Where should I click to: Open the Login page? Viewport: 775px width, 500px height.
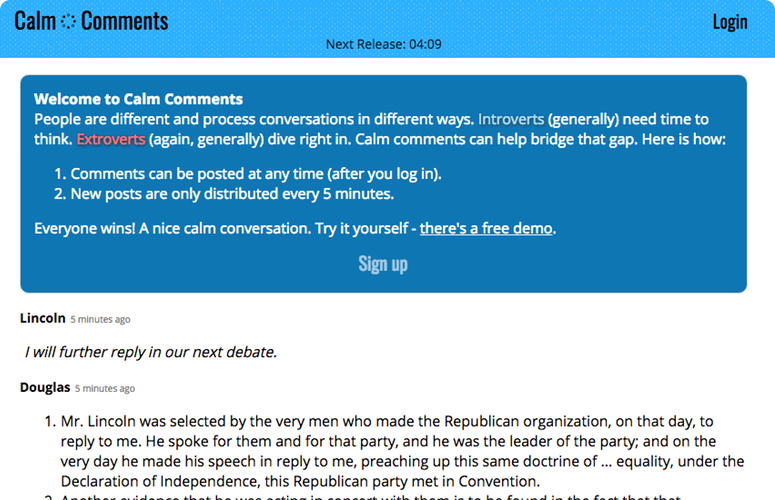[x=729, y=22]
